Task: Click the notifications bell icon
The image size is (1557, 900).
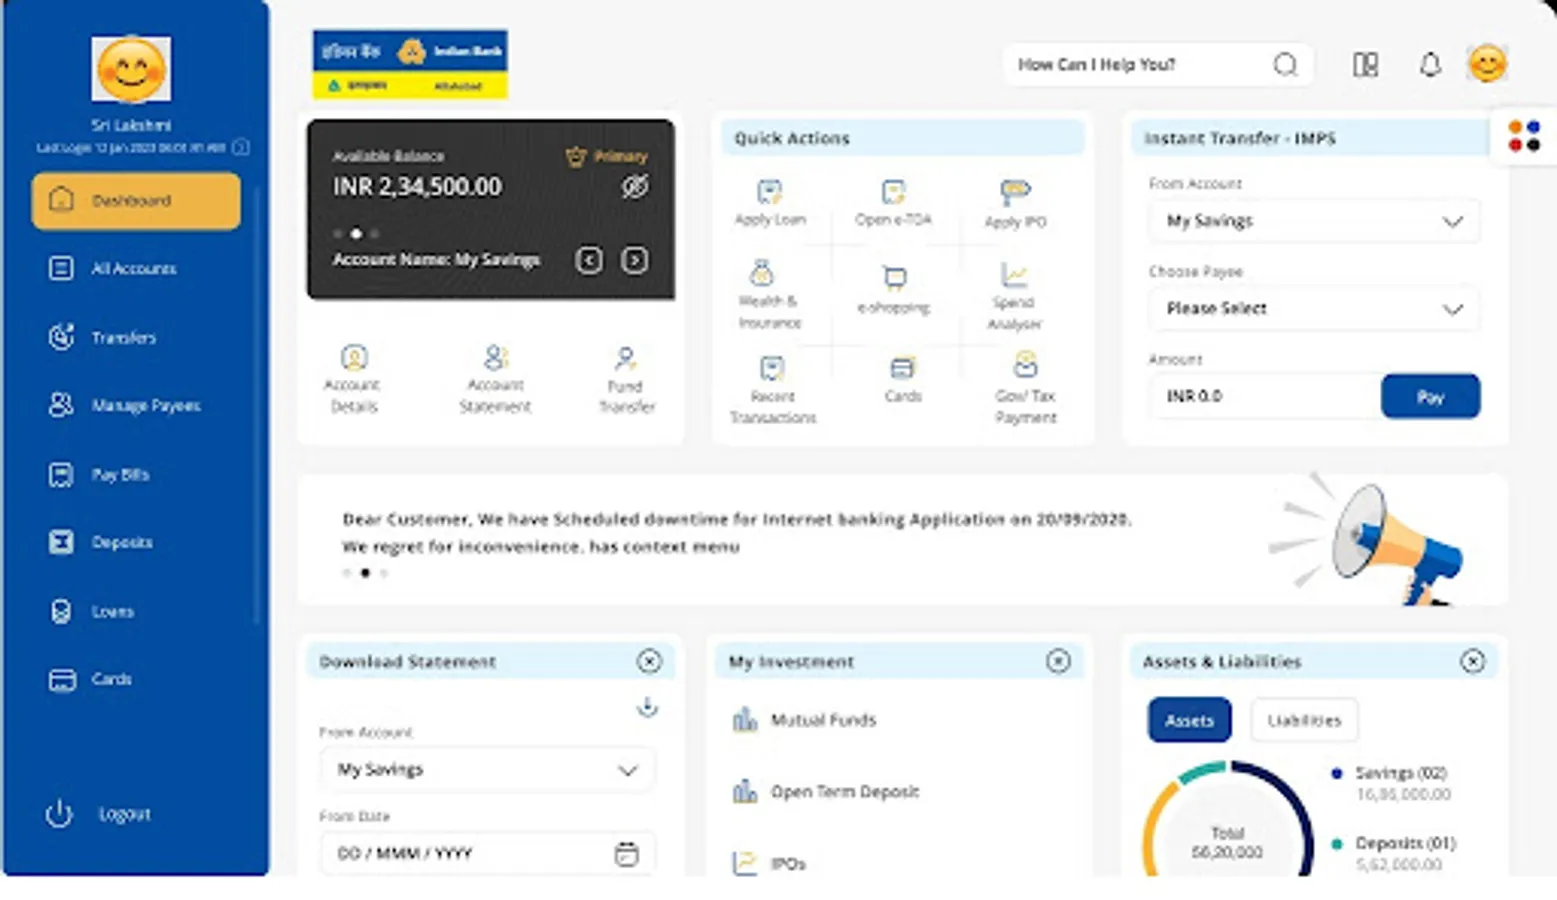Action: (x=1430, y=64)
